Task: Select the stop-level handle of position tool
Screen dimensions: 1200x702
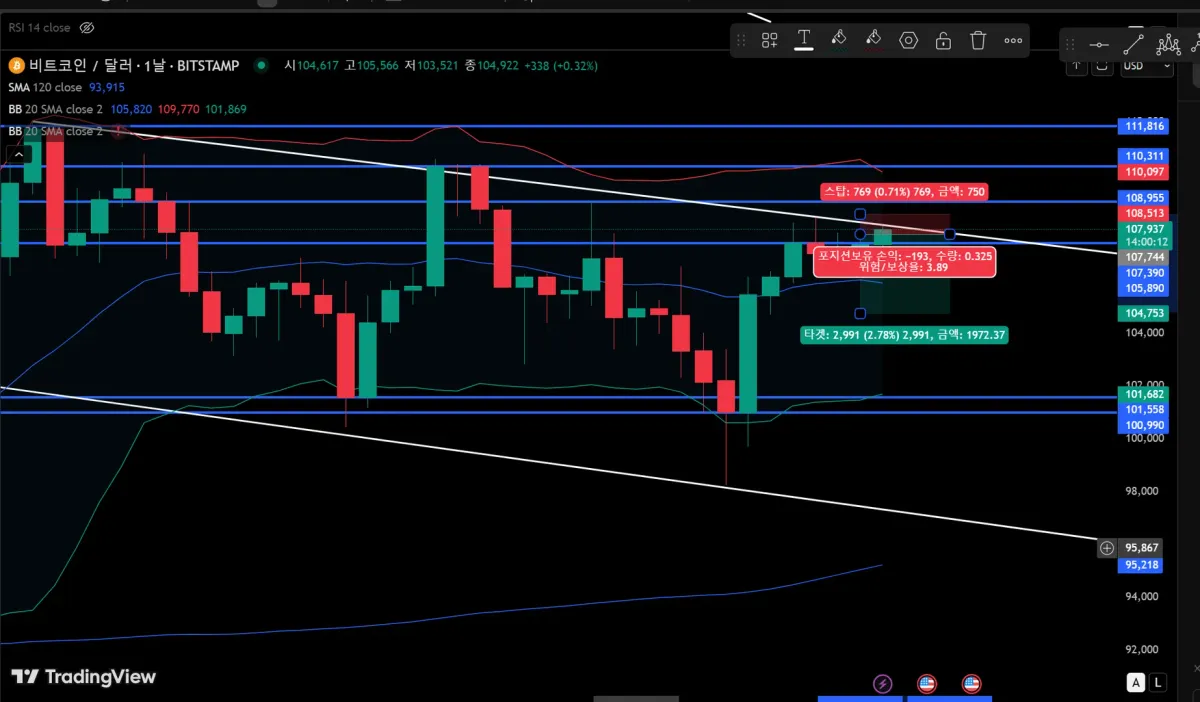Action: point(860,214)
